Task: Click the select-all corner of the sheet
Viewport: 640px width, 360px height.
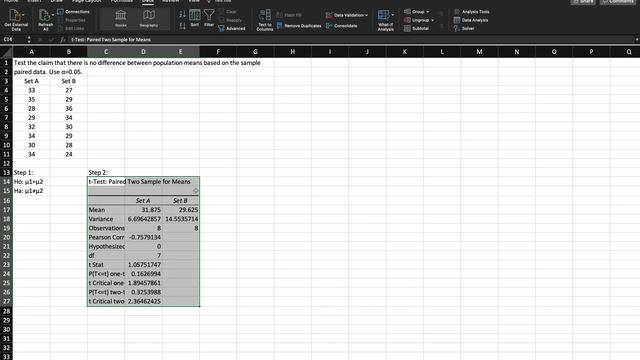Action: click(x=6, y=52)
